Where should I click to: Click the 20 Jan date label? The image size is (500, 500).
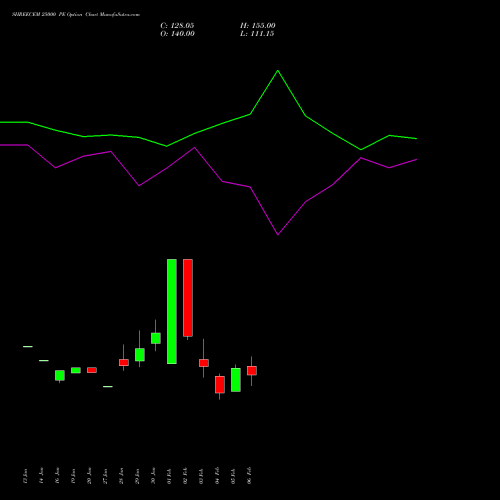(89, 476)
